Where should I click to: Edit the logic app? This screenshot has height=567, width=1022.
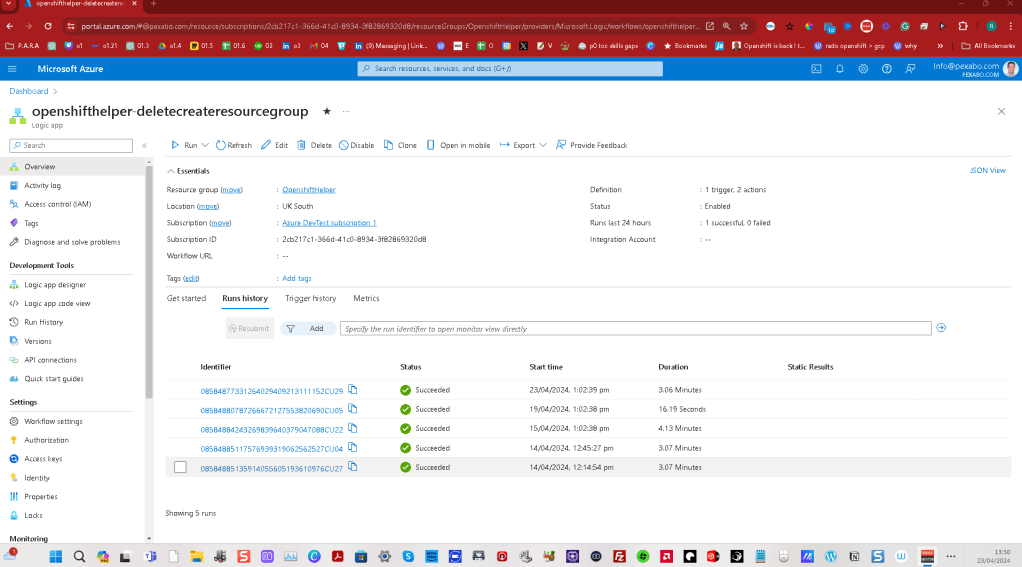pyautogui.click(x=274, y=145)
